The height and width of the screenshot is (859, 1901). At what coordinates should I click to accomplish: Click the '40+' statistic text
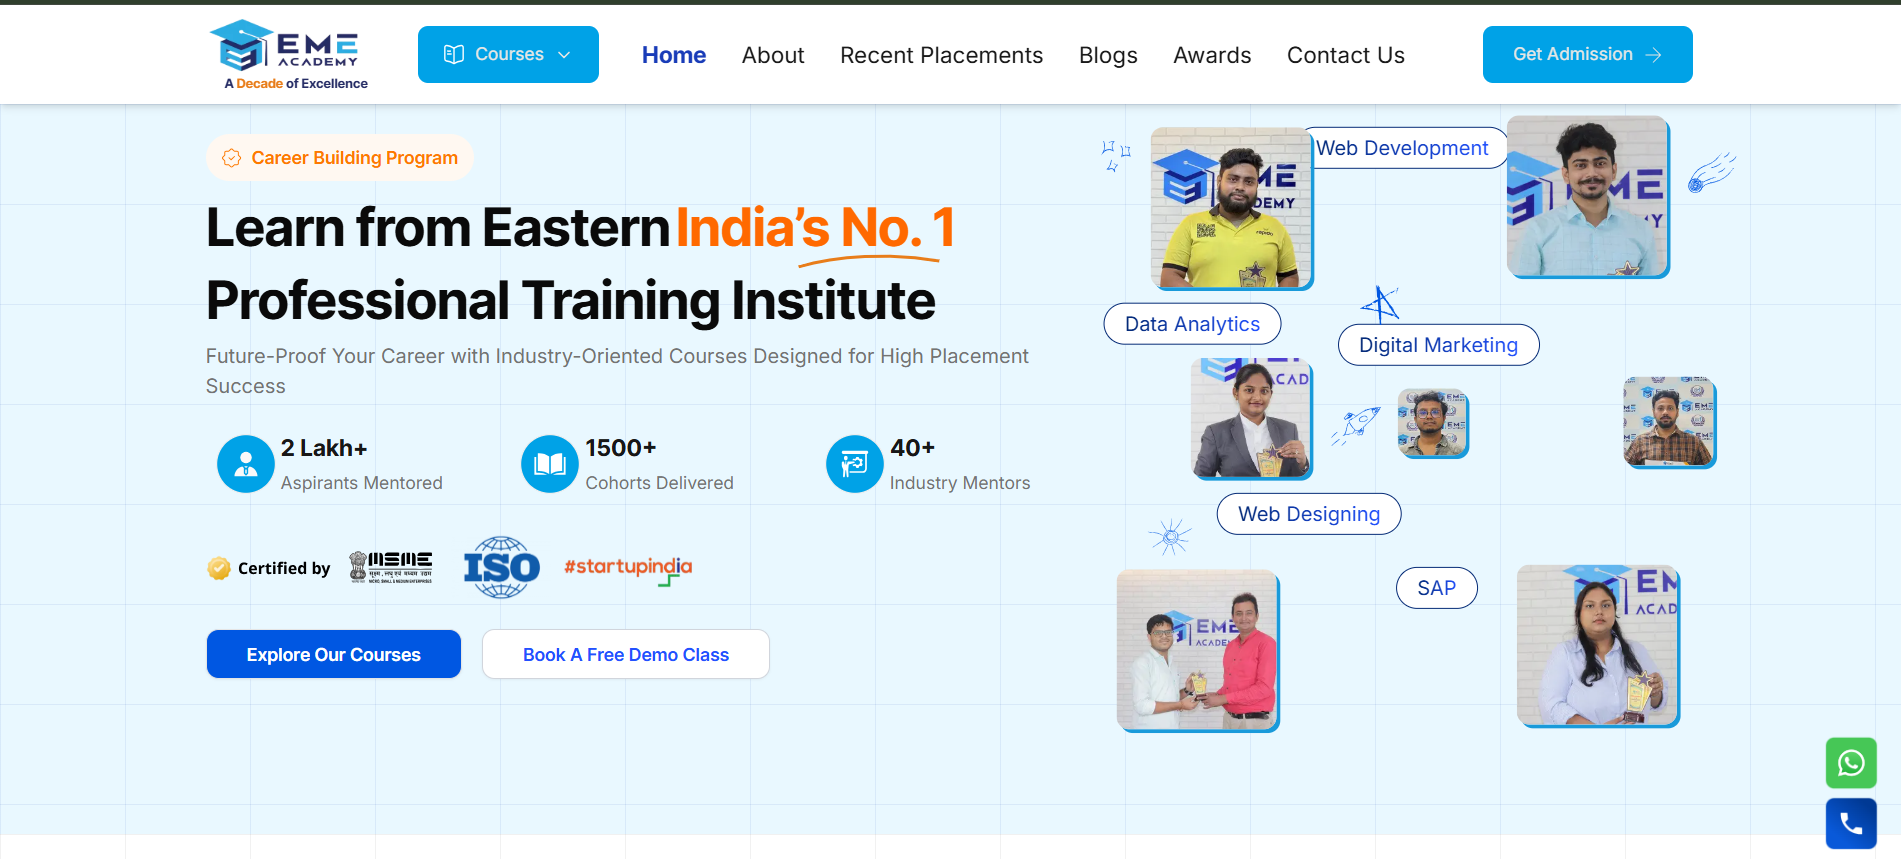pos(912,448)
